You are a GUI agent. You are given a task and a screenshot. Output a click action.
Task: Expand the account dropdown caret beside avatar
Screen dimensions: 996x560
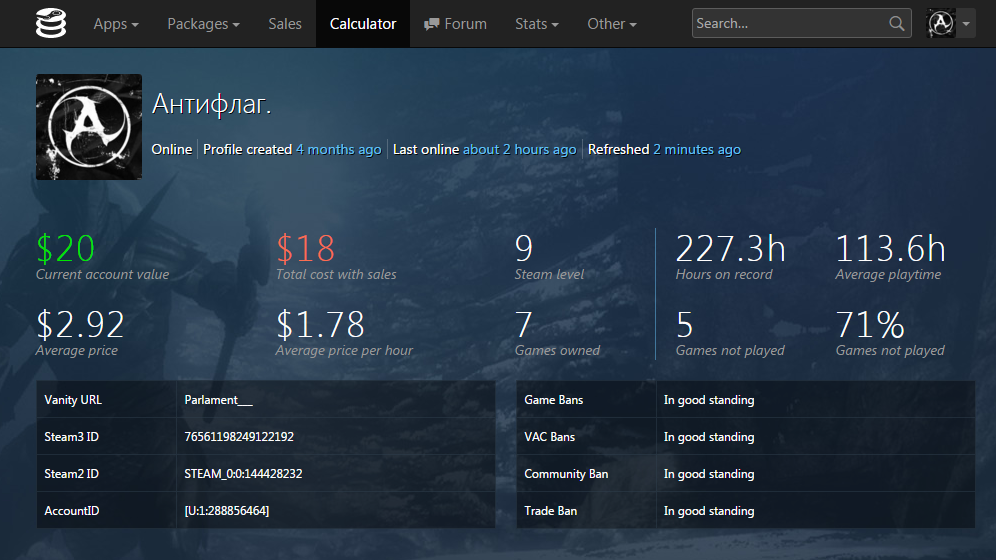[x=966, y=24]
